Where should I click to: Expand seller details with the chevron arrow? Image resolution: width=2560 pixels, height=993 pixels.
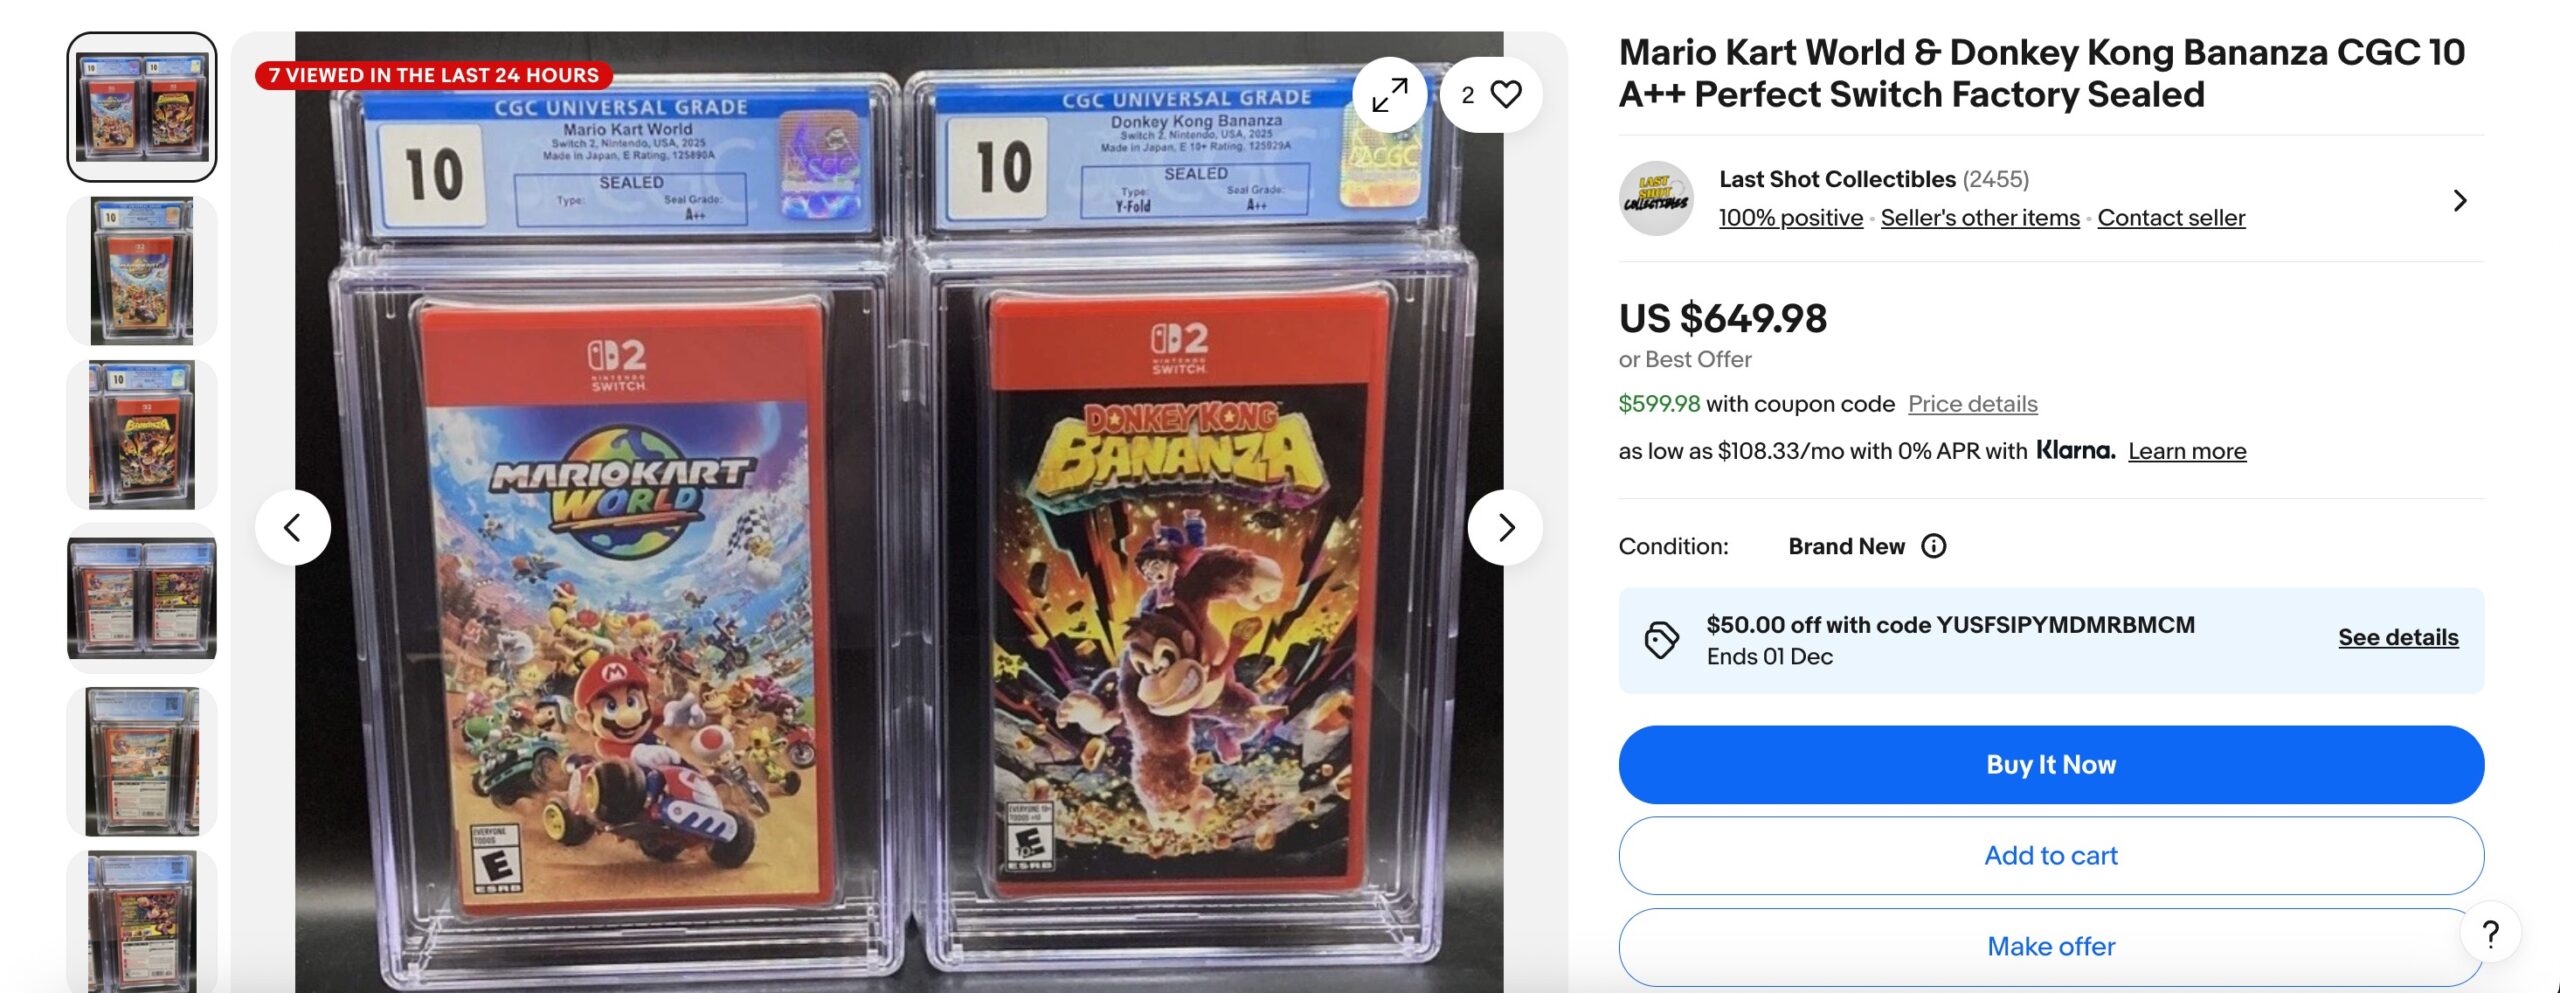coord(2460,201)
